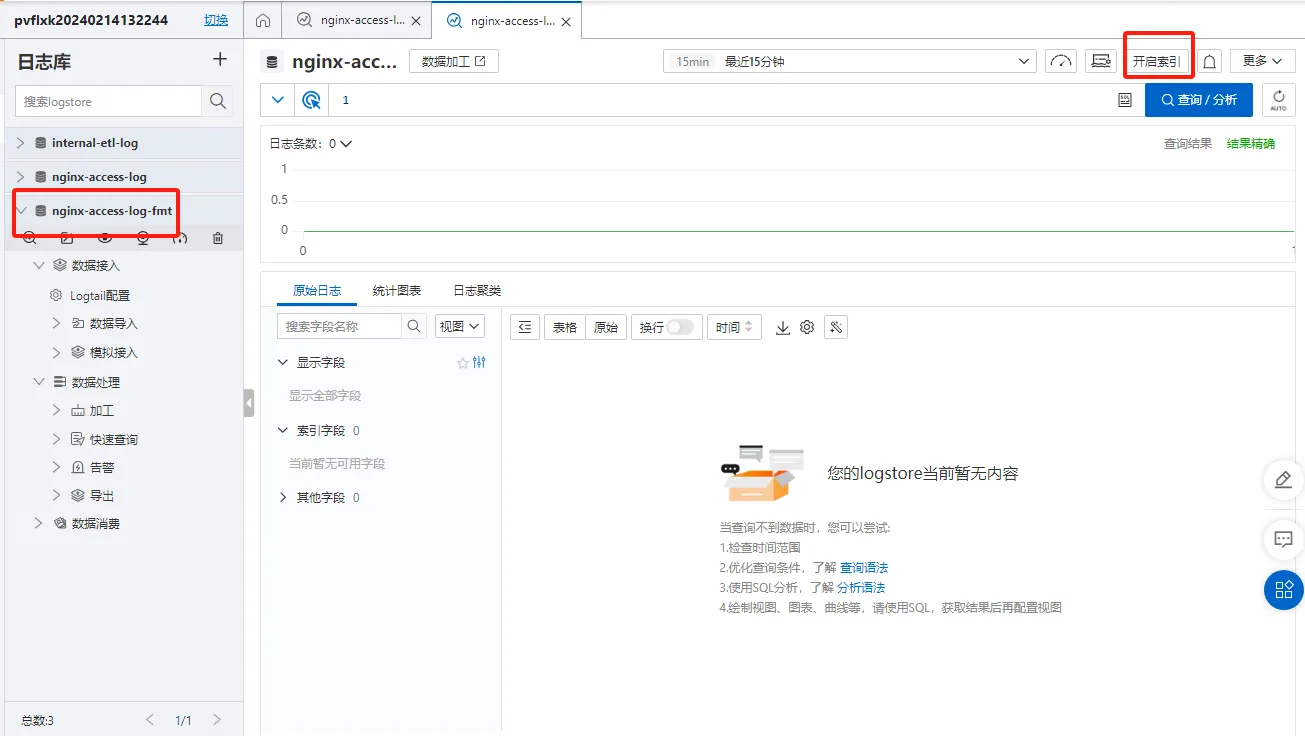Image resolution: width=1305 pixels, height=736 pixels.
Task: Open the 时间 sort dropdown
Action: (x=735, y=327)
